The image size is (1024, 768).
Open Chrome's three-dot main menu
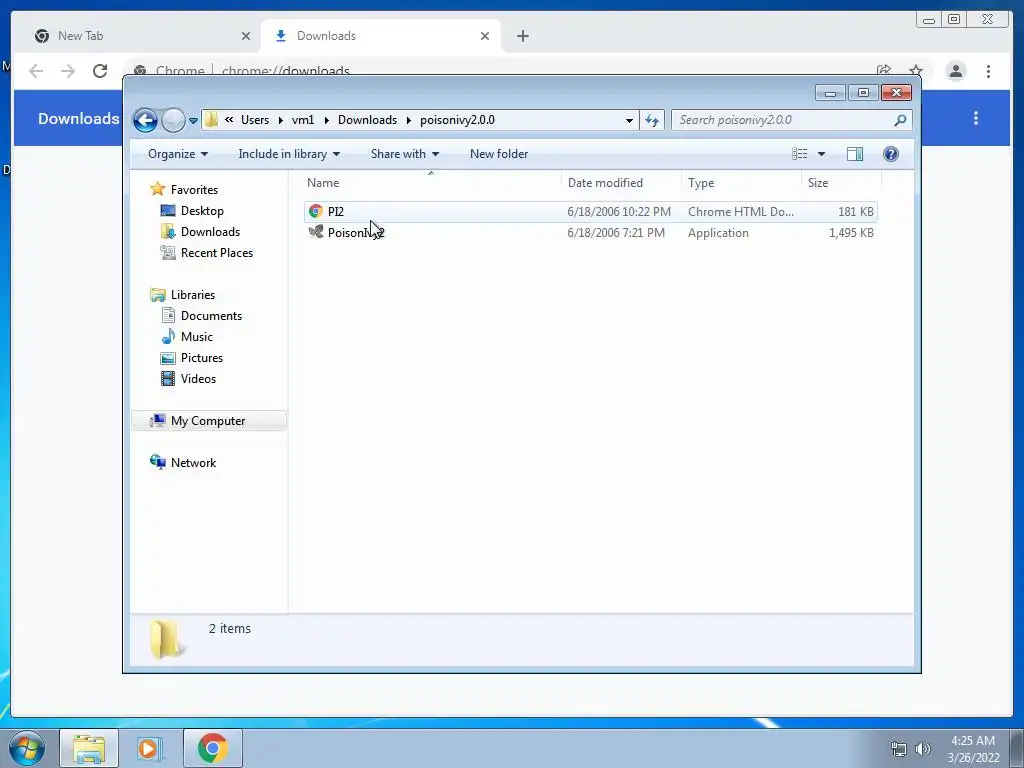pos(988,71)
